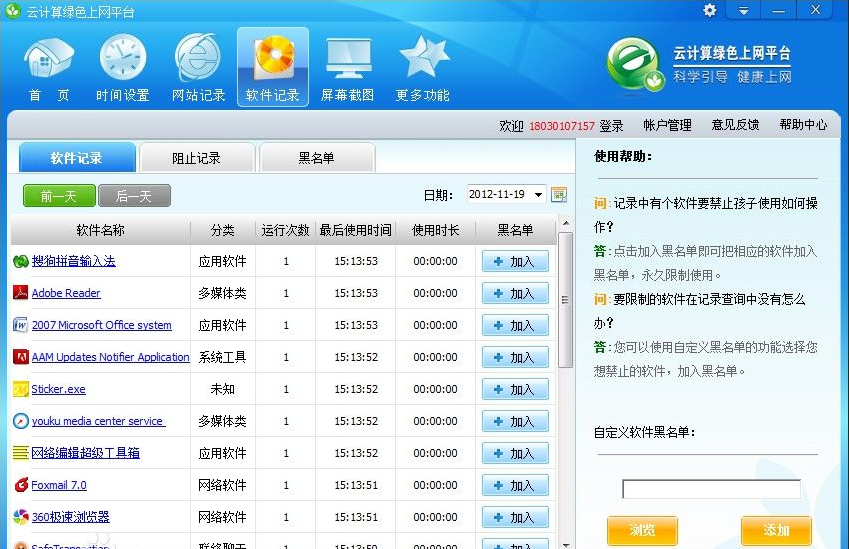
Task: Add Sticker.exe to blacklist
Action: click(x=515, y=389)
